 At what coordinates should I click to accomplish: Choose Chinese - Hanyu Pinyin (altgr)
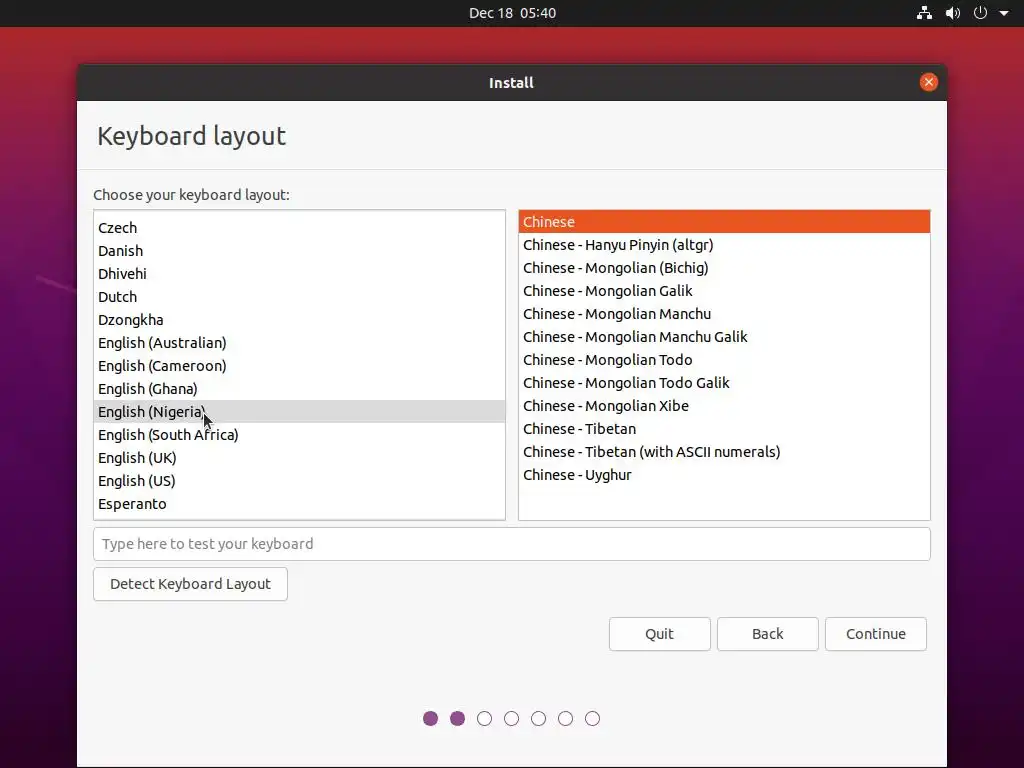724,245
